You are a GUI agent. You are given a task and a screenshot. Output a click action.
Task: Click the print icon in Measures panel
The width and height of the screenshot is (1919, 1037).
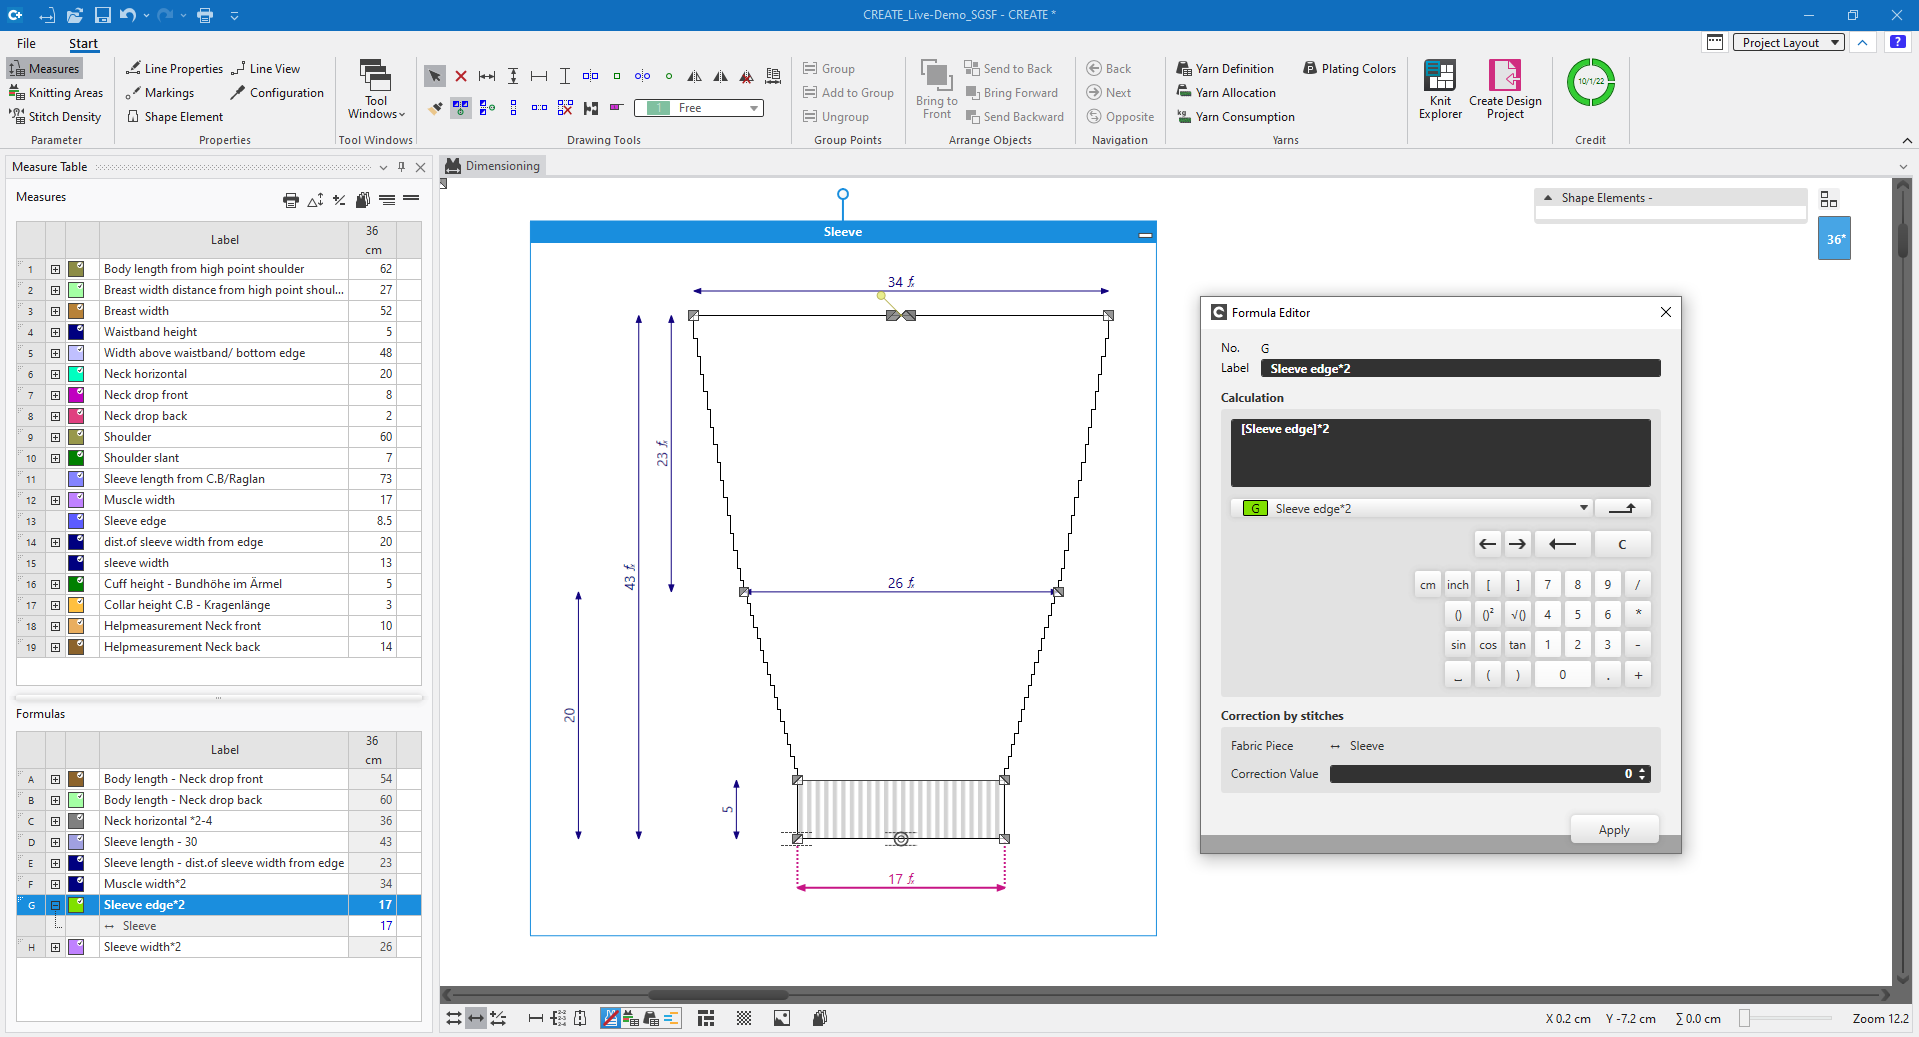290,200
